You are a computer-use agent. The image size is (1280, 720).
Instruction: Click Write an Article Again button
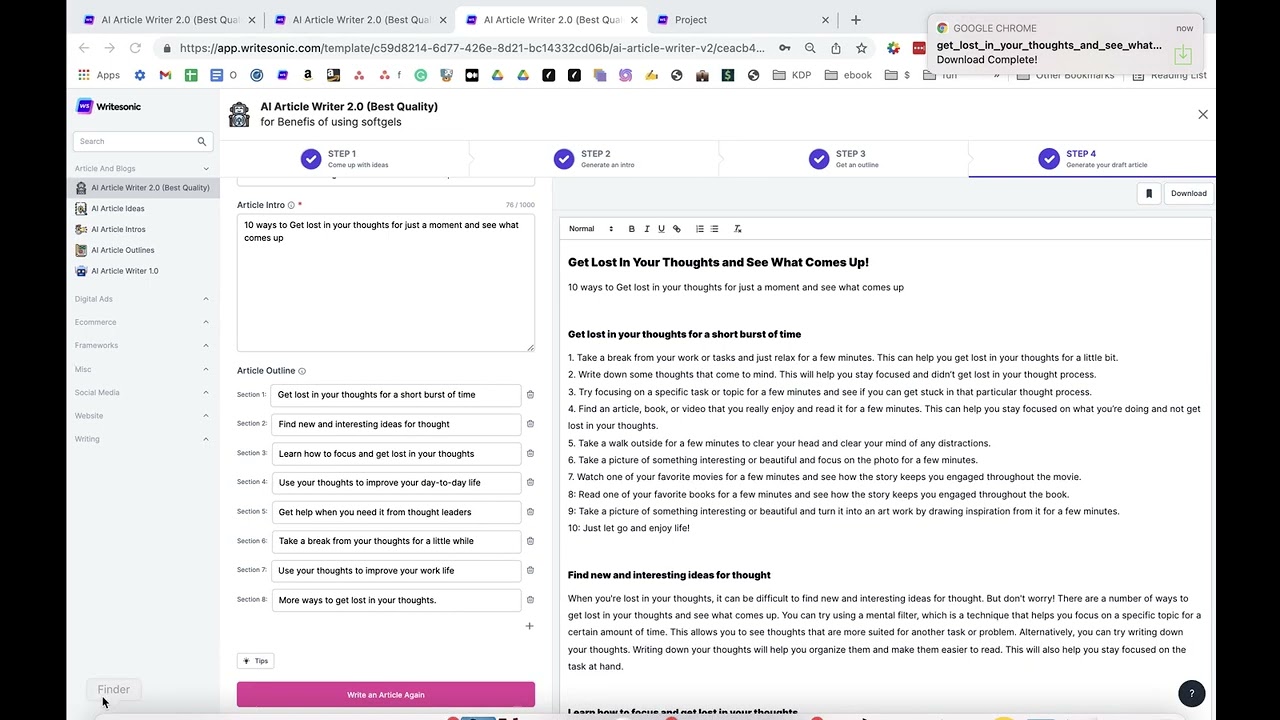[386, 695]
